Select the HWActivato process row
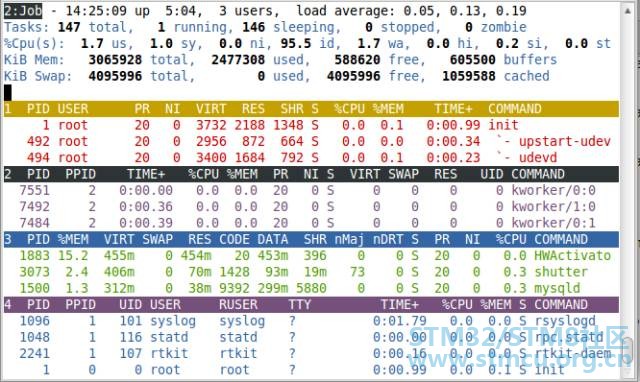This screenshot has height=382, width=640. (x=311, y=256)
